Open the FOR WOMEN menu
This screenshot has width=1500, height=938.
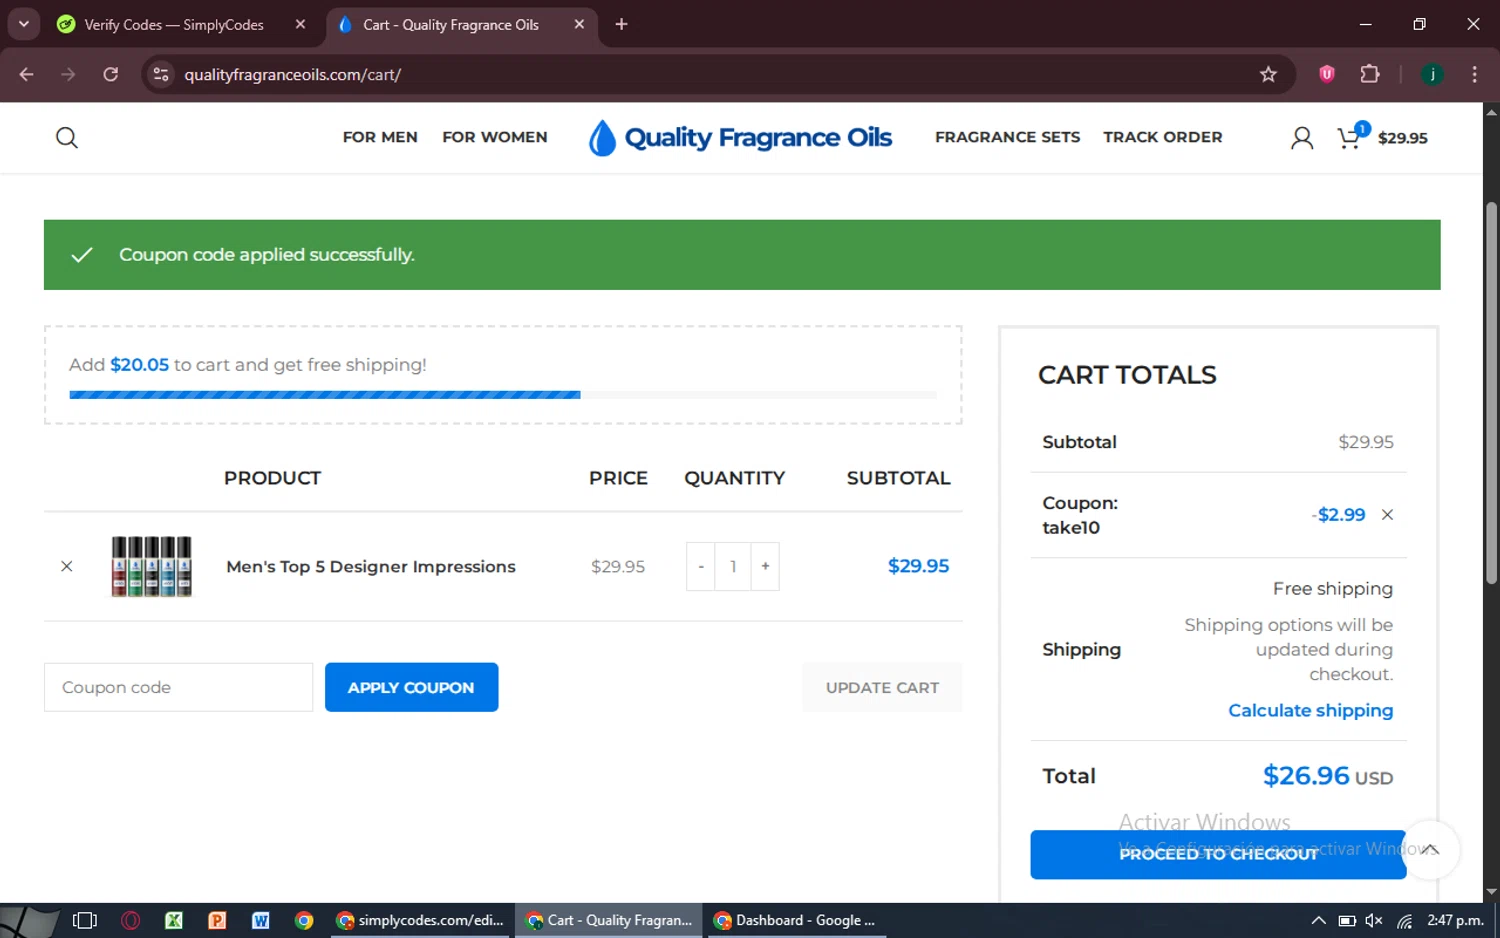495,137
